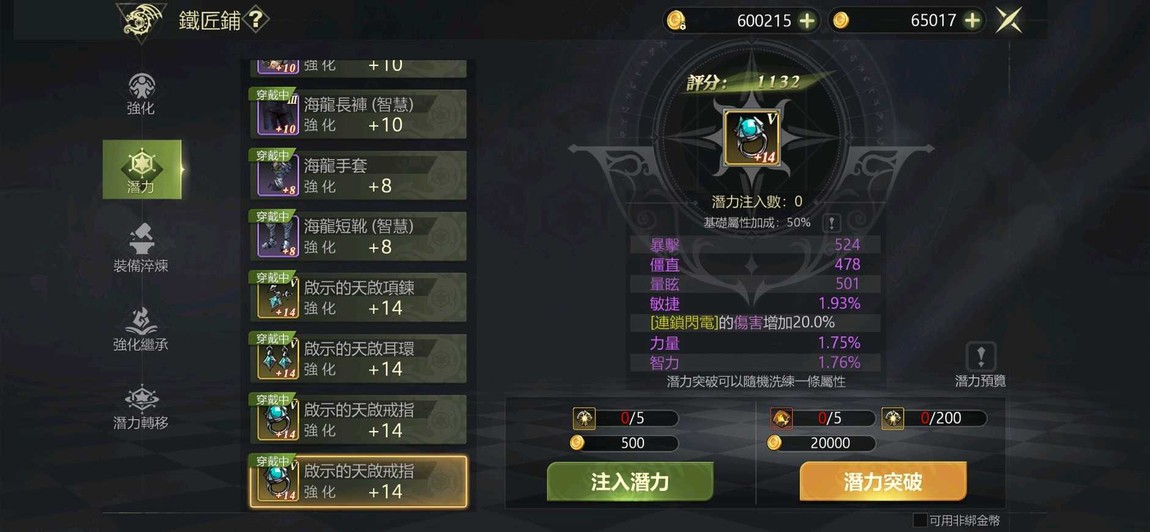Enable the 可用非綁金幣 checkbox
This screenshot has height=532, width=1150.
(x=920, y=520)
